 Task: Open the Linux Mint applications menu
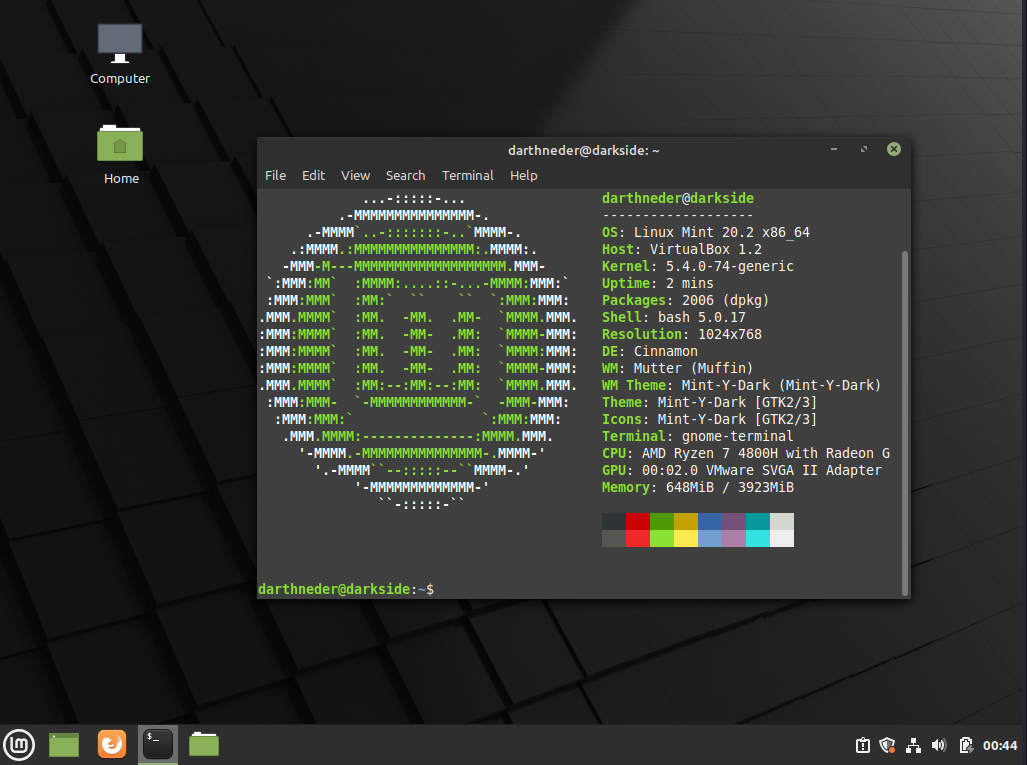click(19, 744)
